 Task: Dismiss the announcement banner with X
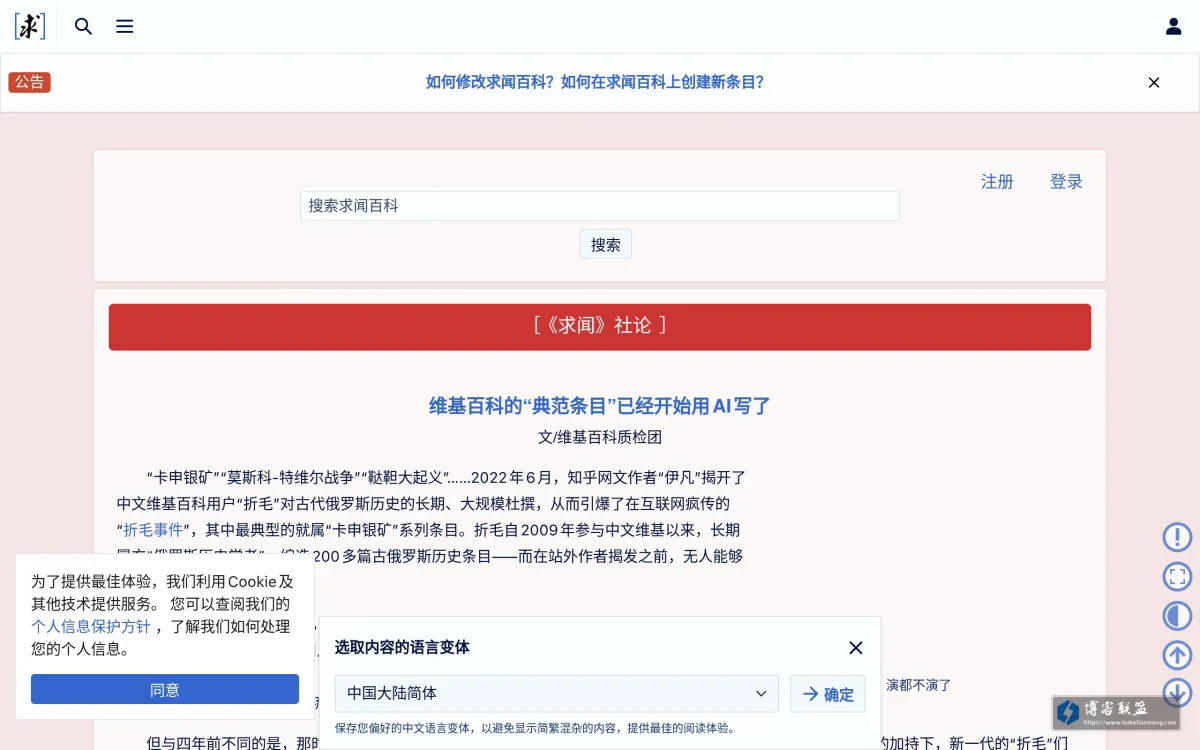(1154, 83)
